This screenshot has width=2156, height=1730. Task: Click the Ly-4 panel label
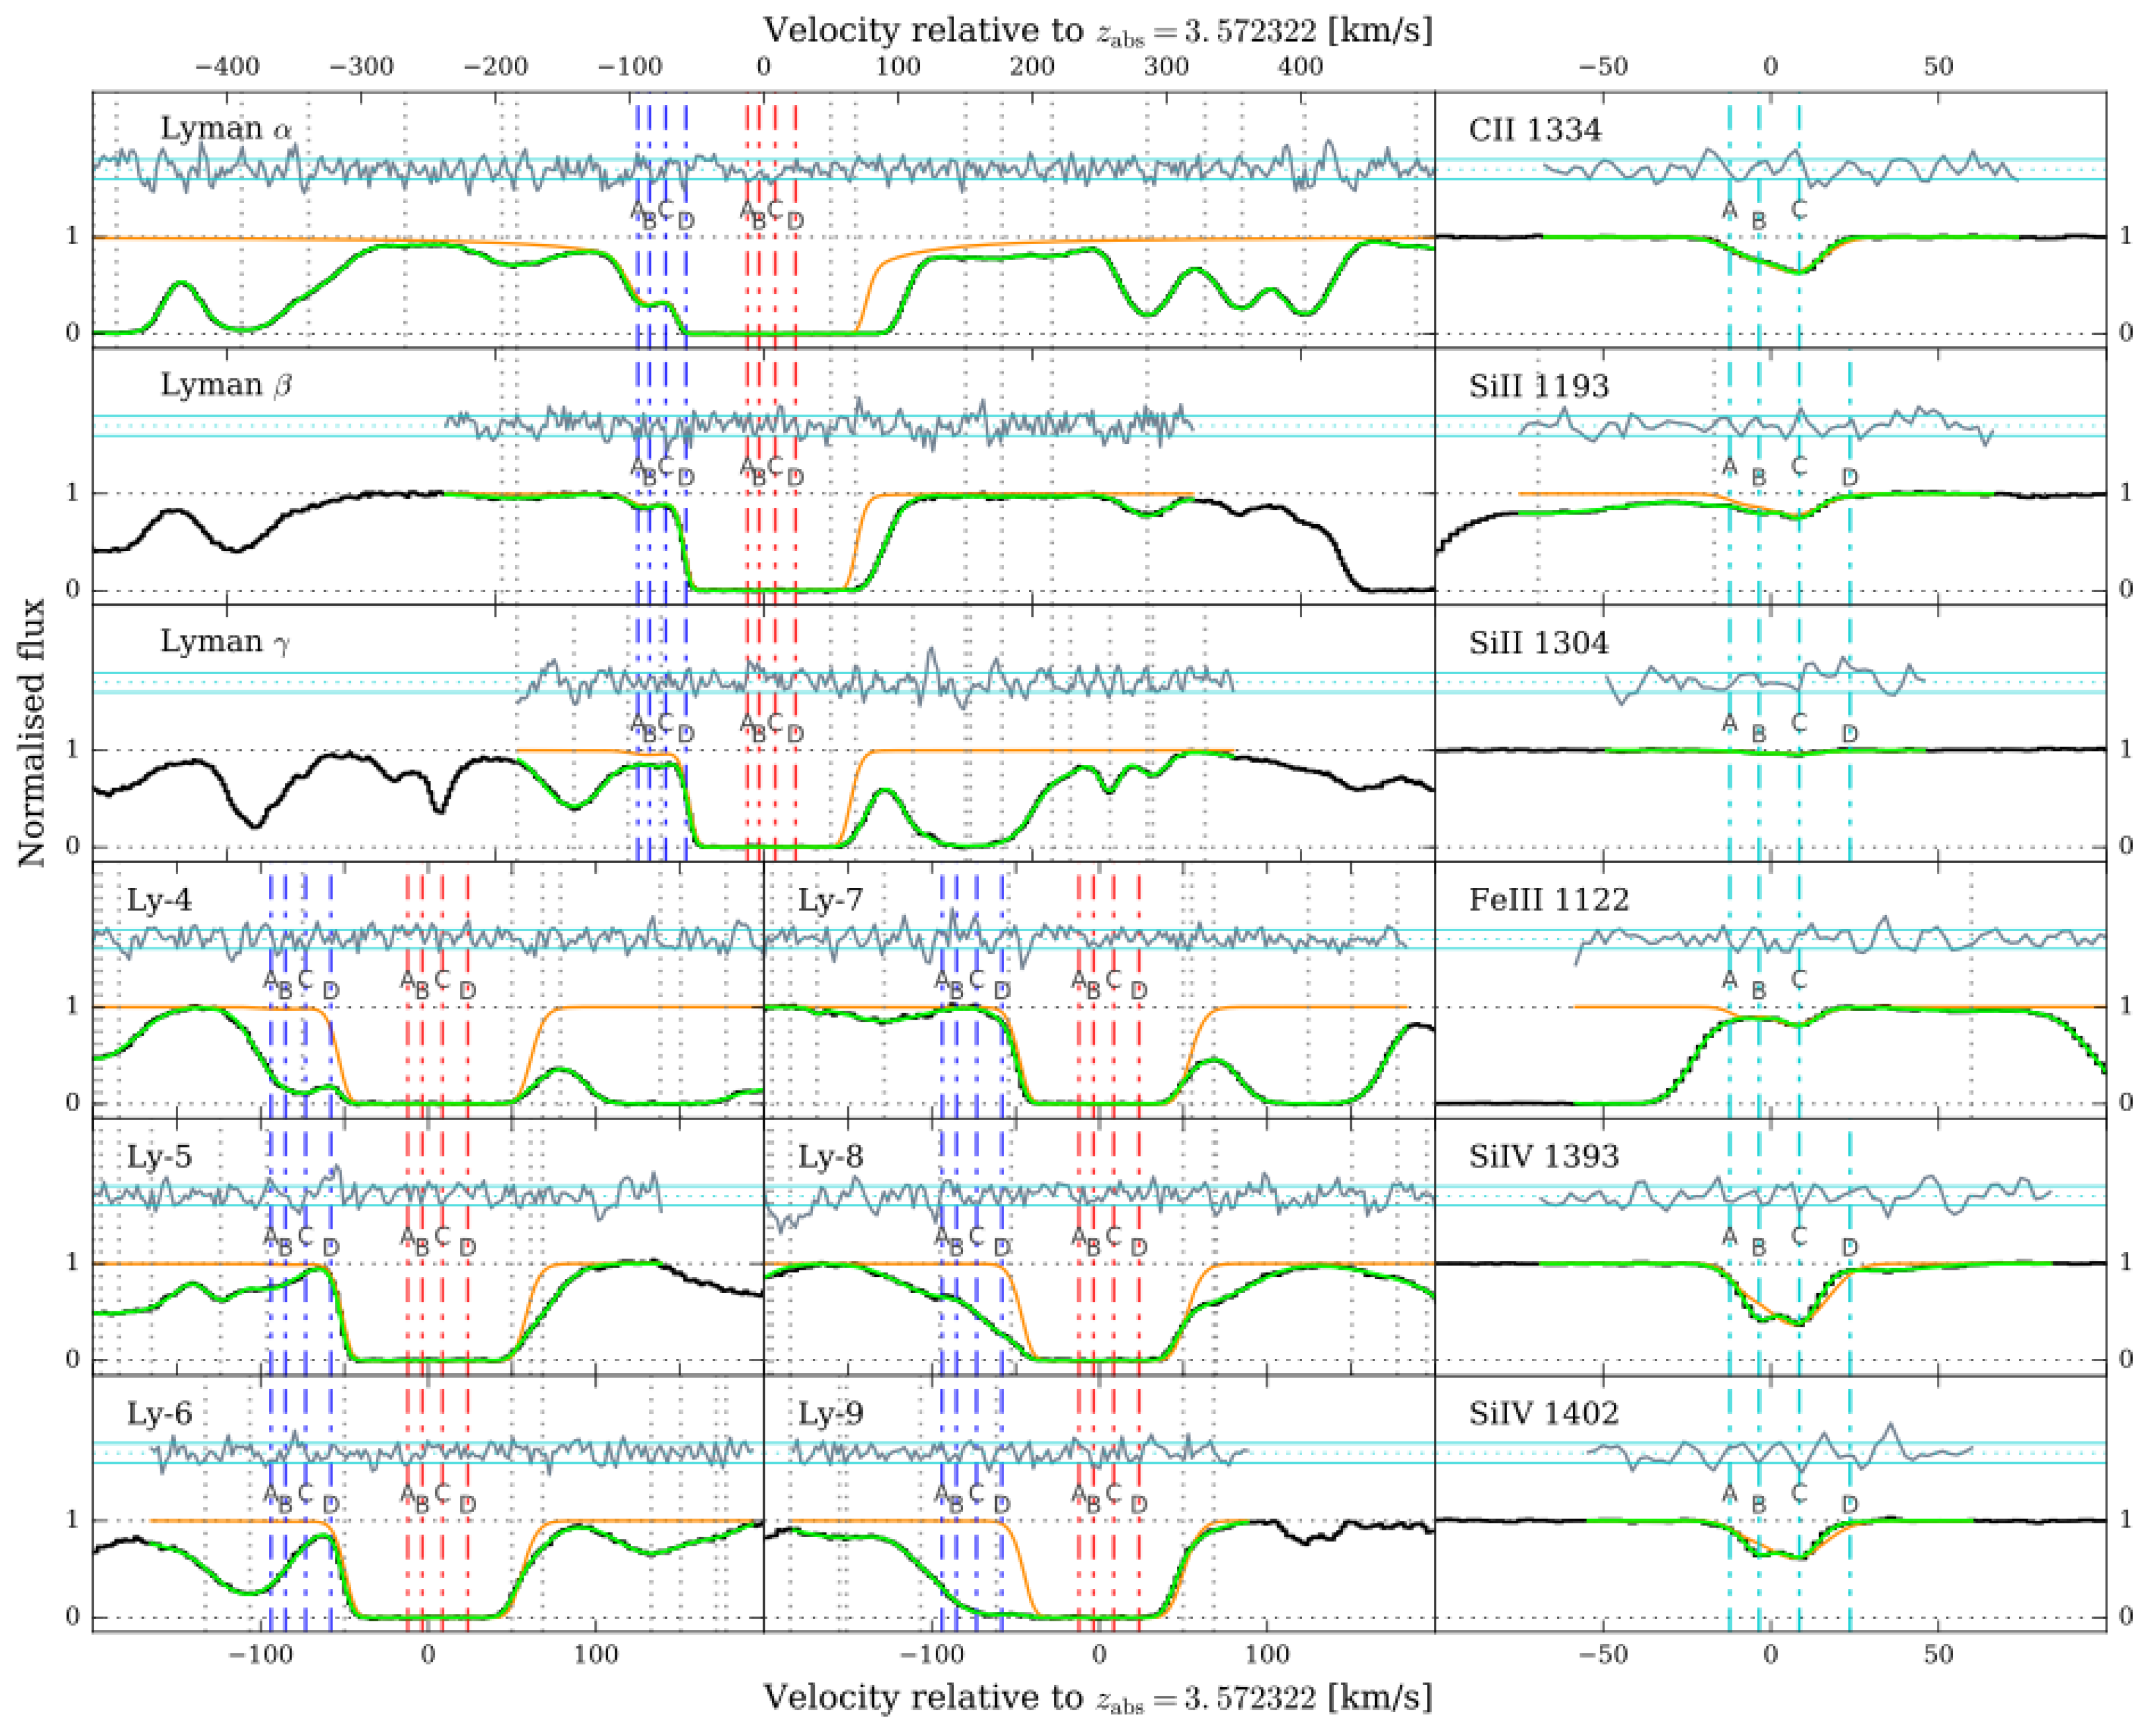pyautogui.click(x=159, y=899)
